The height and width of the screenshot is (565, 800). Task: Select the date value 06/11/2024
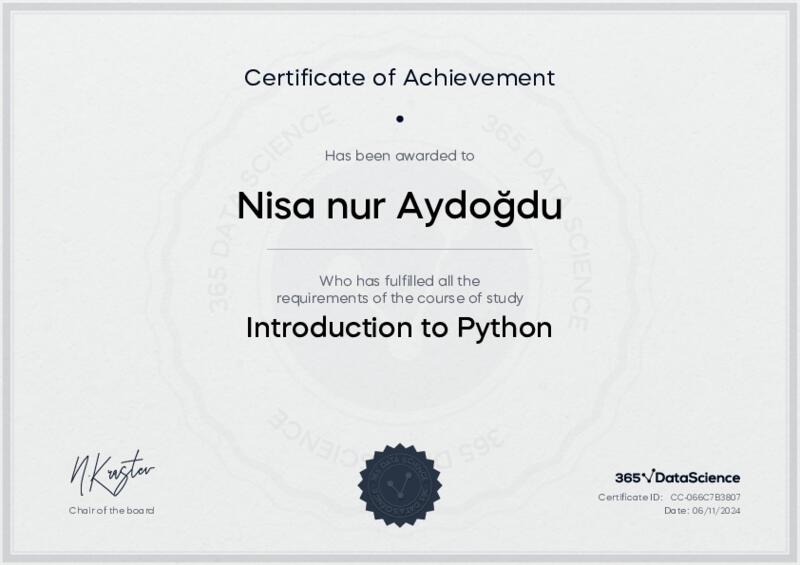[716, 510]
